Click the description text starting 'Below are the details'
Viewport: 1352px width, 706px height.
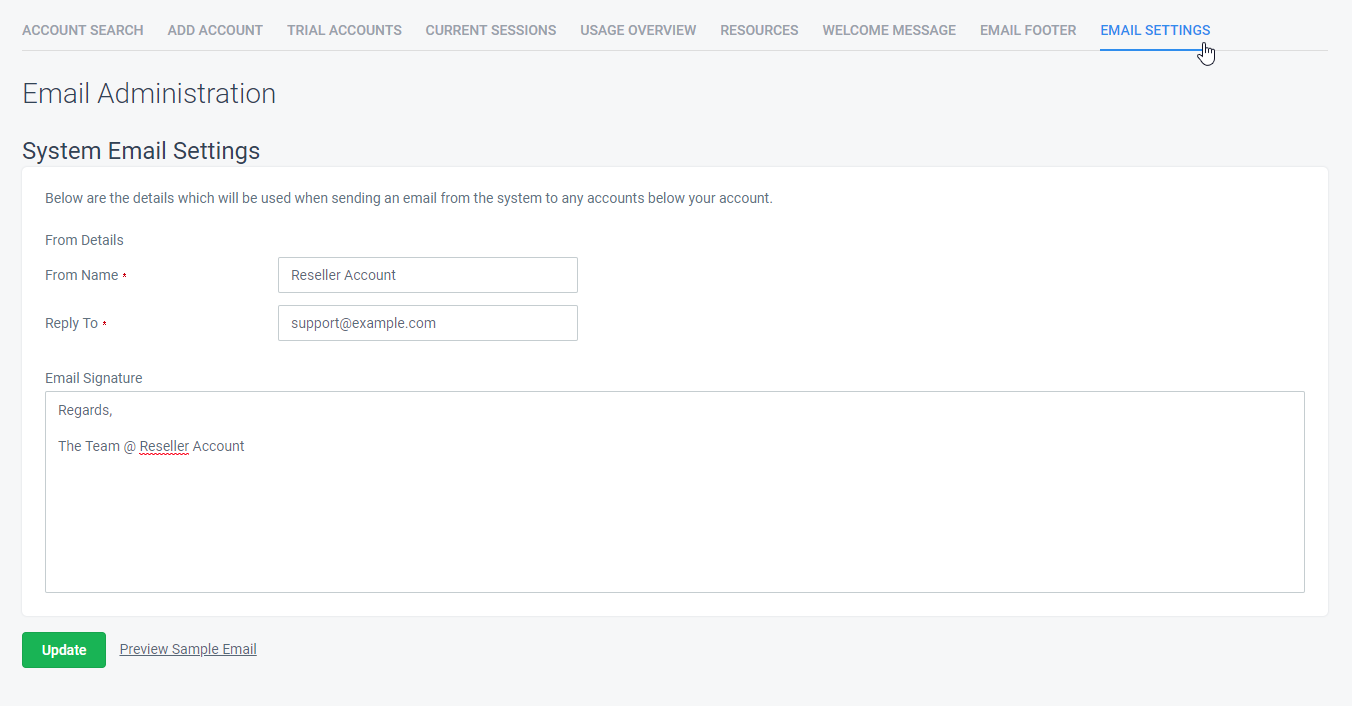tap(409, 198)
